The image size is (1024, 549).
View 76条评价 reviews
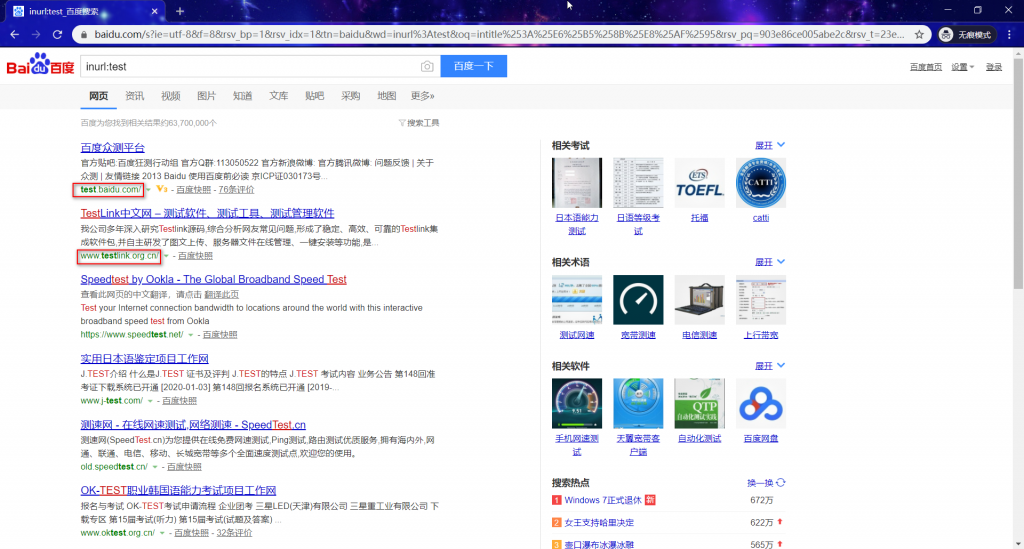coord(236,190)
